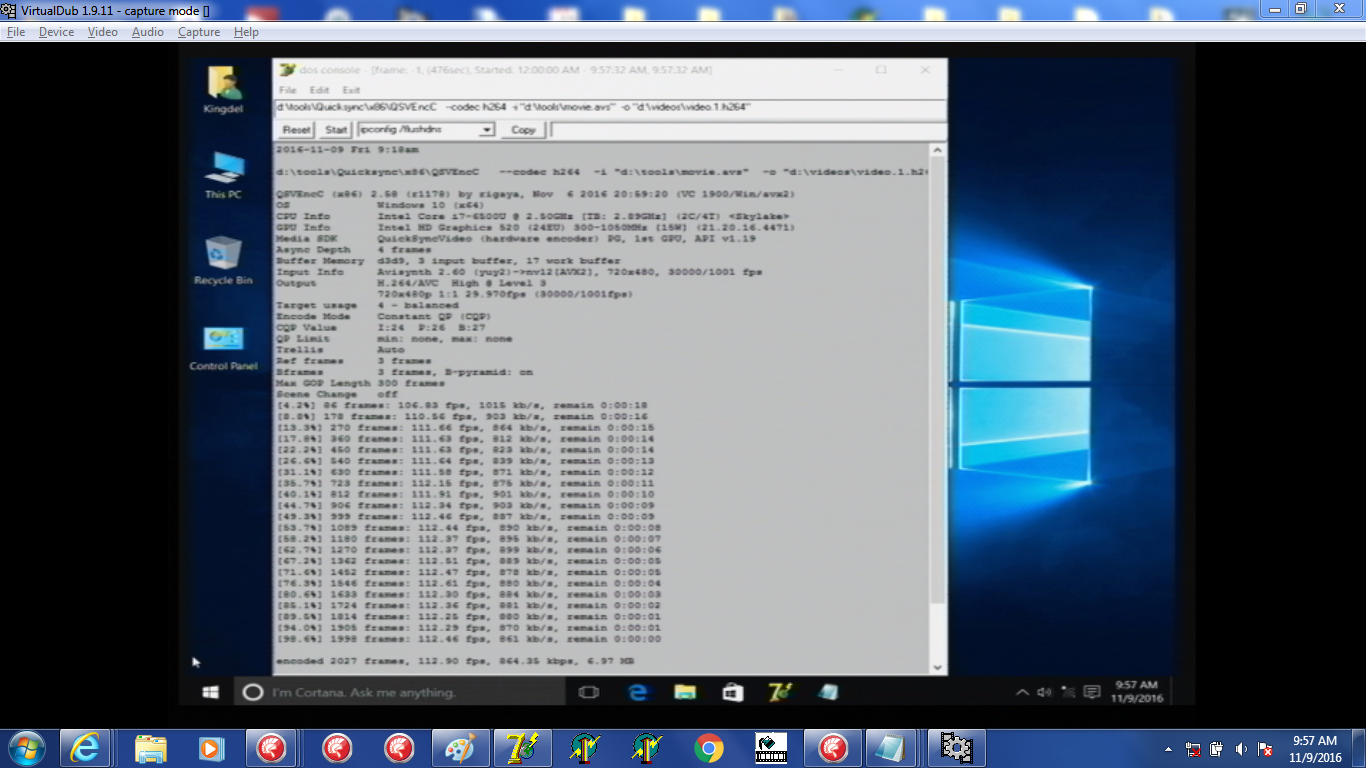Image resolution: width=1366 pixels, height=768 pixels.
Task: Click the console vertical scrollbar thumb
Action: (x=938, y=380)
